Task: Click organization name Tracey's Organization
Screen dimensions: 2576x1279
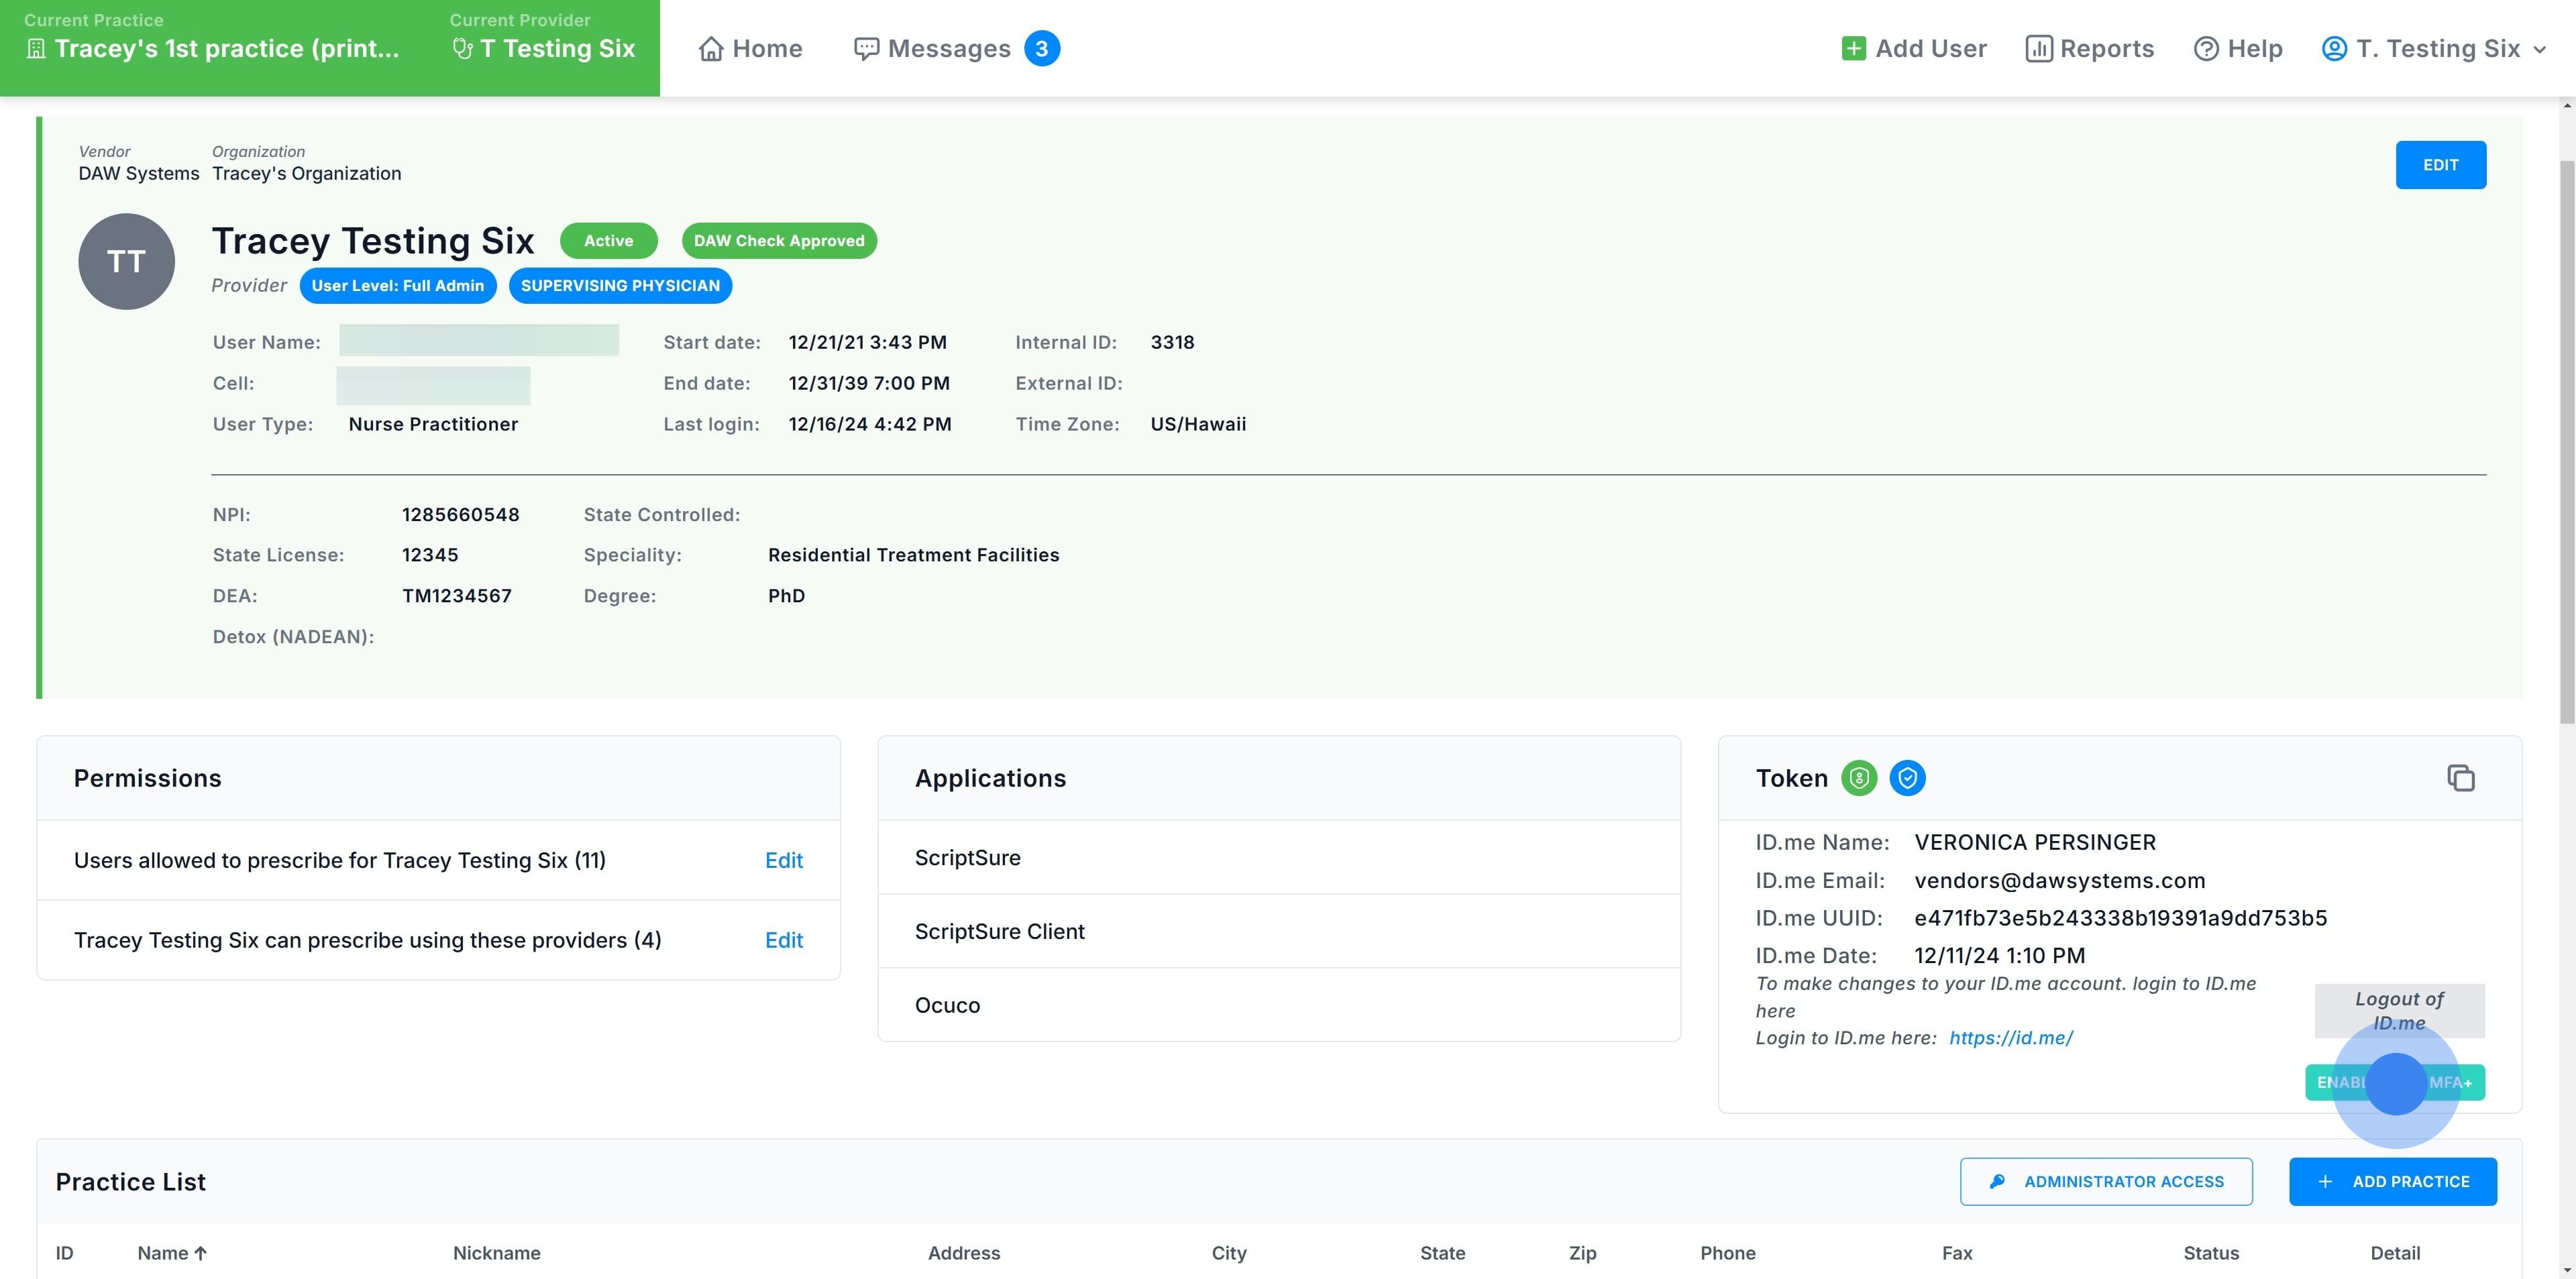Action: (x=306, y=174)
